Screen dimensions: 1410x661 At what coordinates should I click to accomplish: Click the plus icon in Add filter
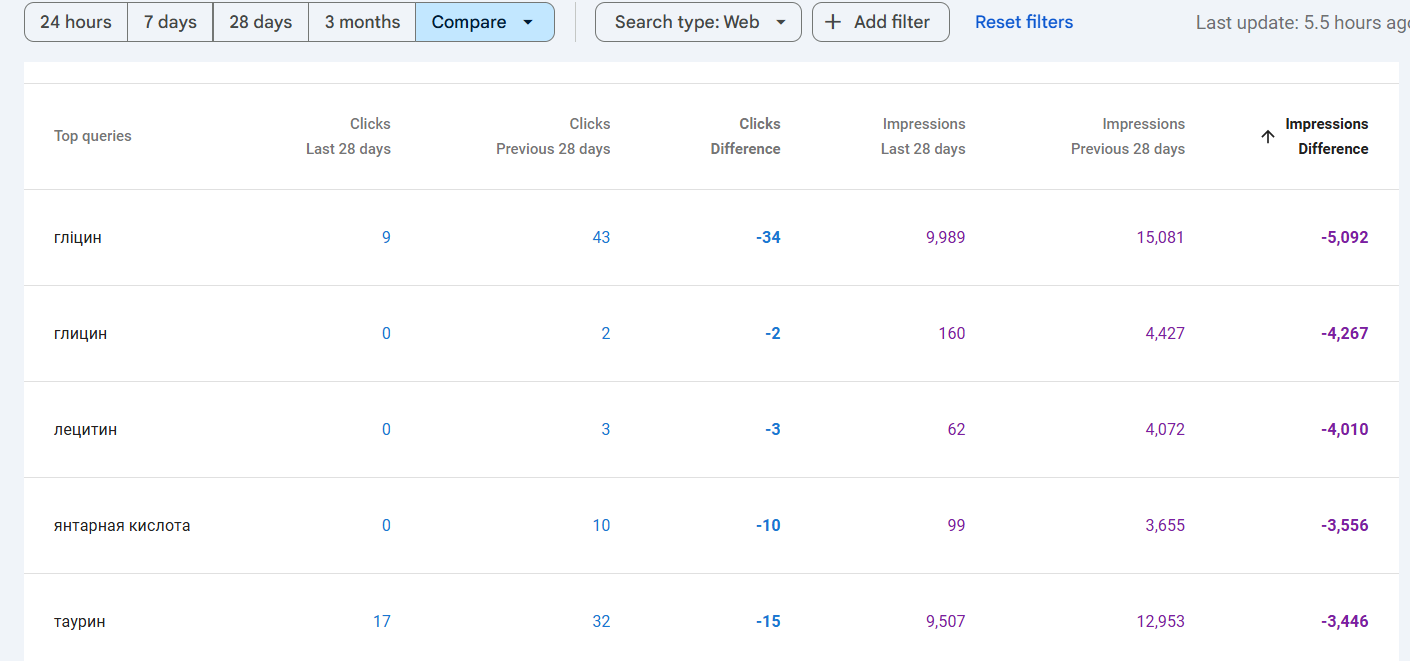pyautogui.click(x=833, y=22)
